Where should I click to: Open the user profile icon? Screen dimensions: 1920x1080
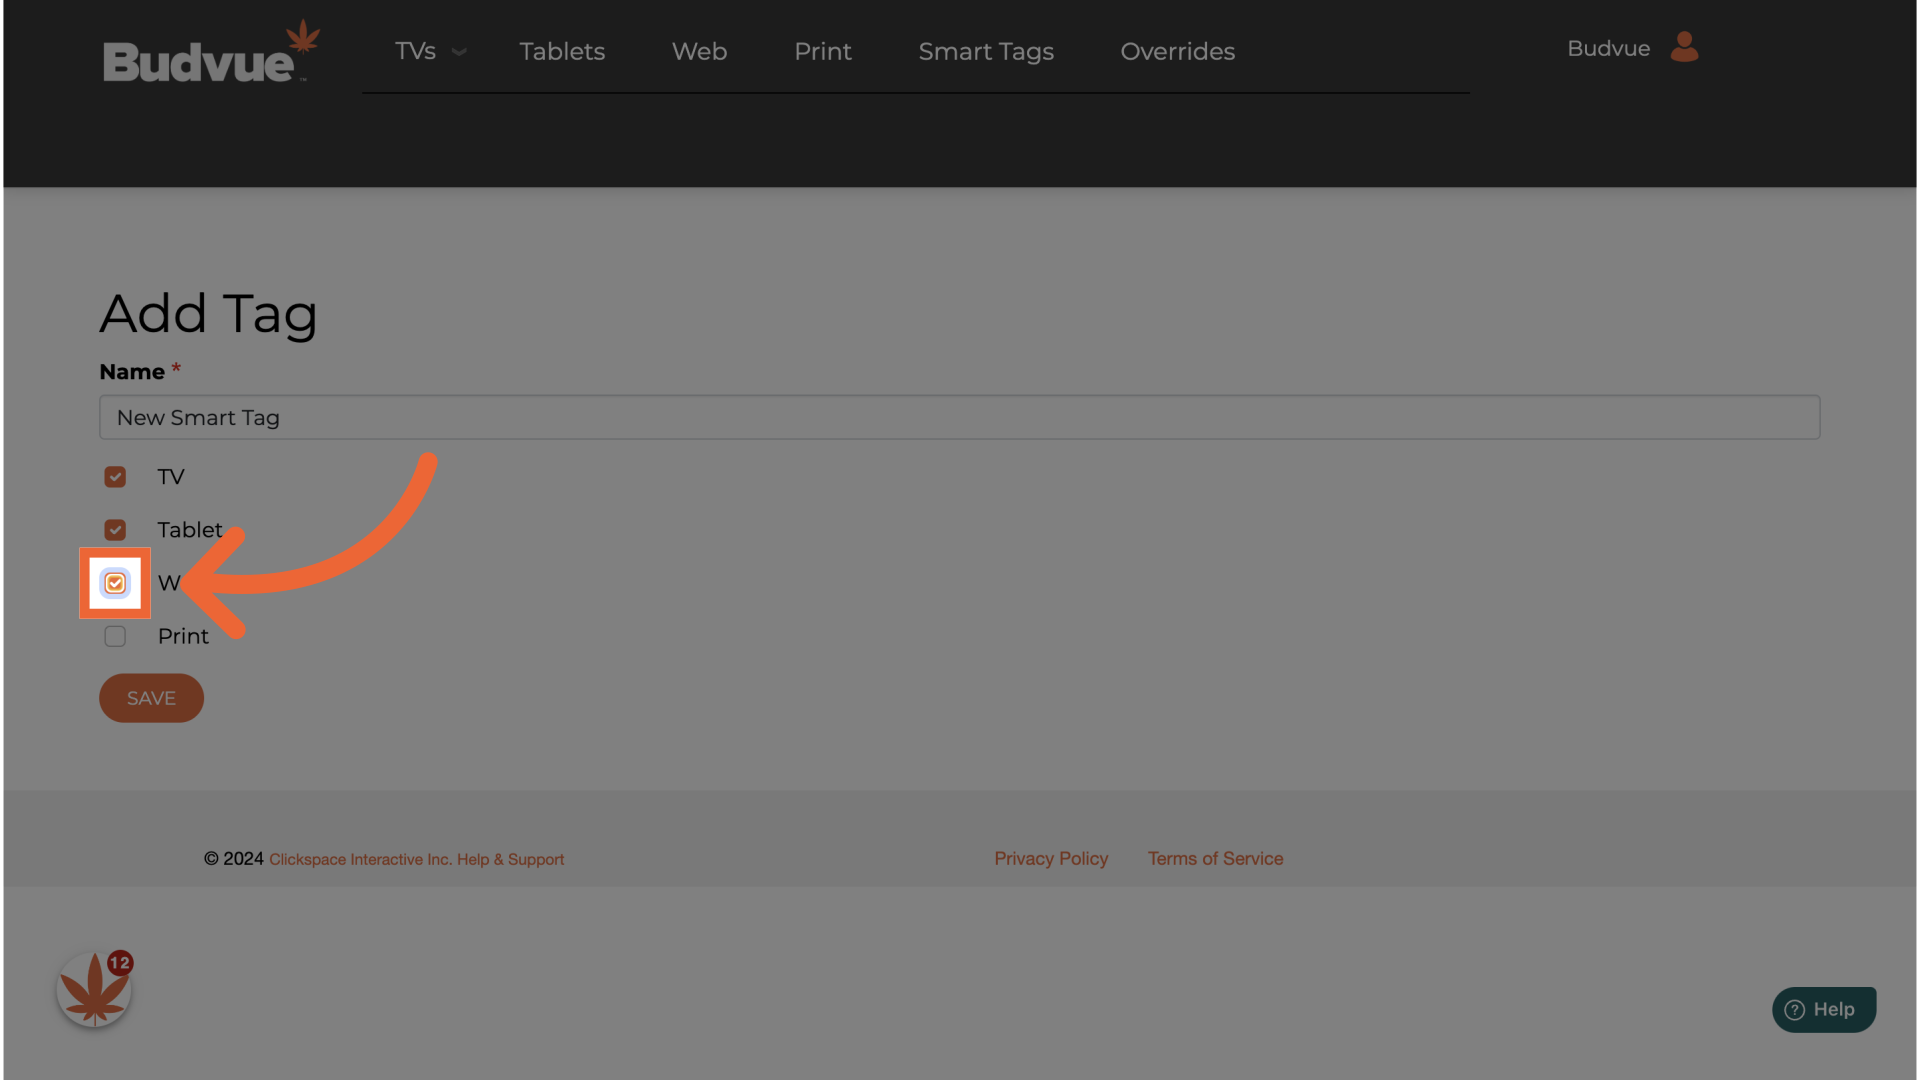1684,47
